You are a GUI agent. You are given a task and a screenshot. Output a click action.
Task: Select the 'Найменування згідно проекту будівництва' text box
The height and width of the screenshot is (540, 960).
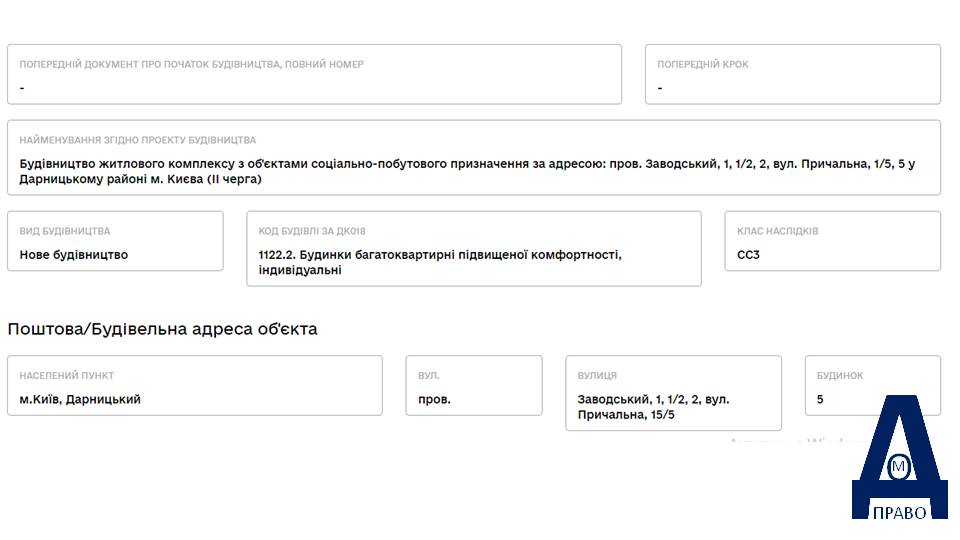point(474,158)
